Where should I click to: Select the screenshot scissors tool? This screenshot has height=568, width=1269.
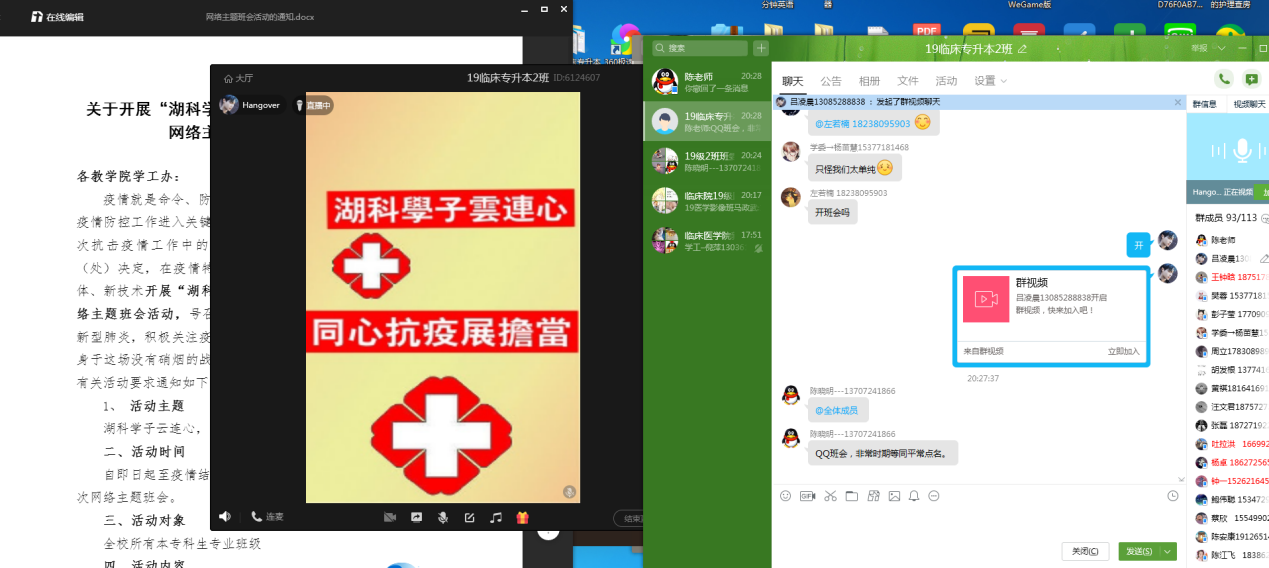pyautogui.click(x=830, y=496)
